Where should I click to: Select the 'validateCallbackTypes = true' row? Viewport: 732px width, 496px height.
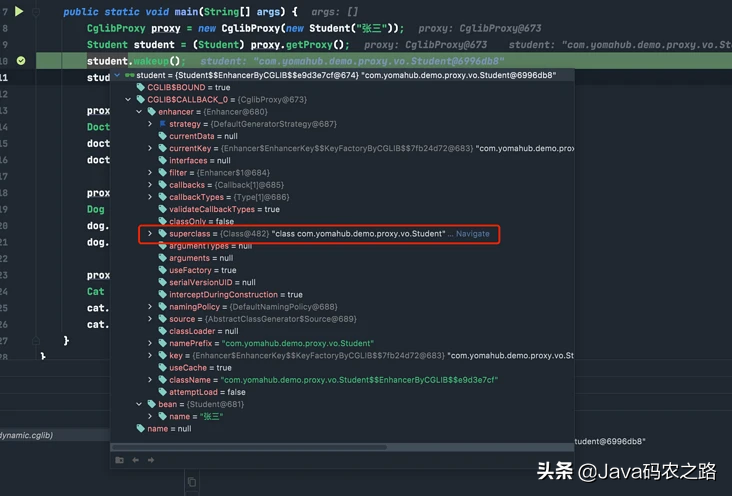coord(342,209)
